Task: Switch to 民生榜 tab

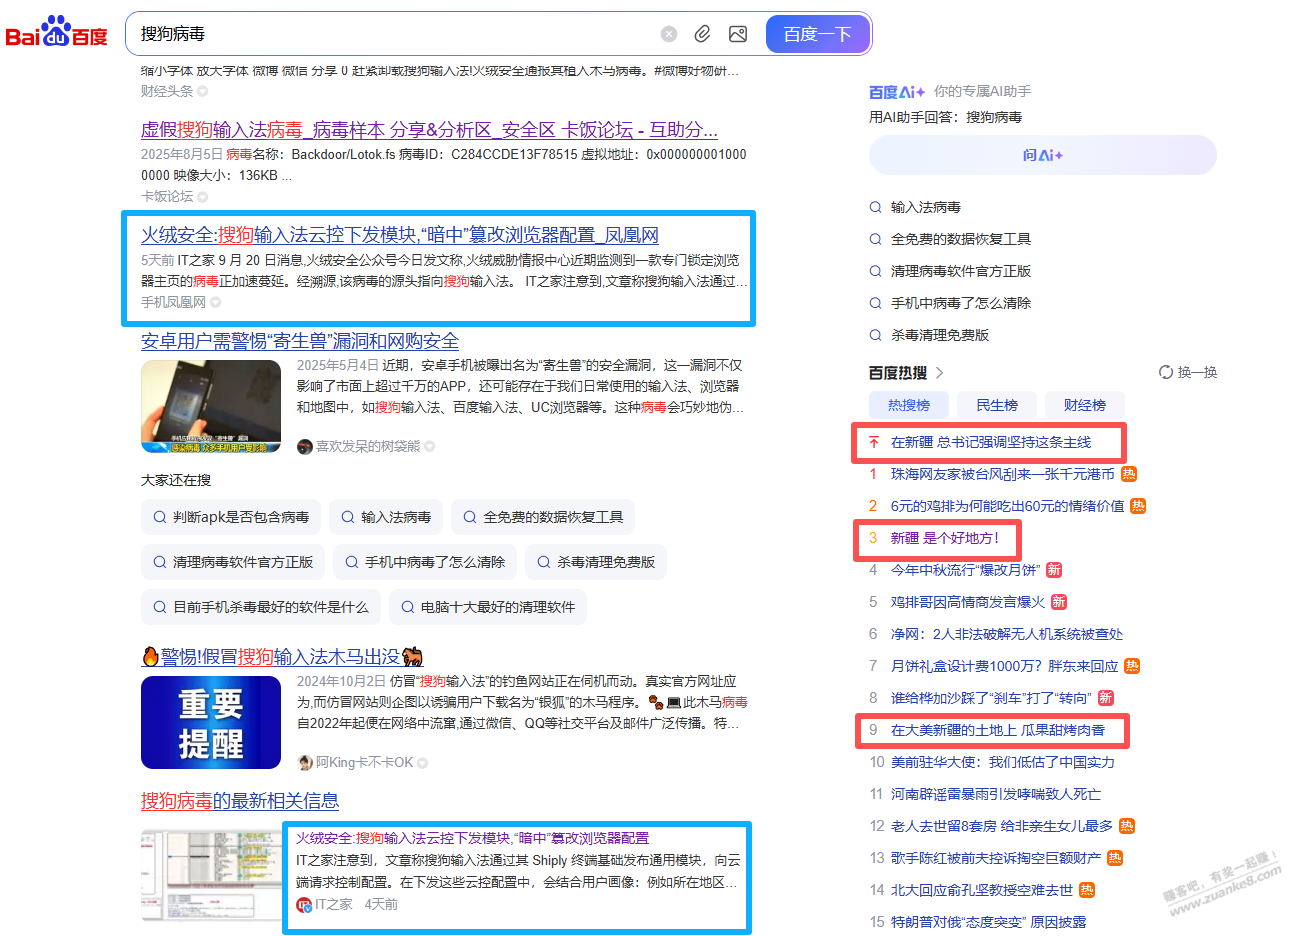Action: pos(997,405)
